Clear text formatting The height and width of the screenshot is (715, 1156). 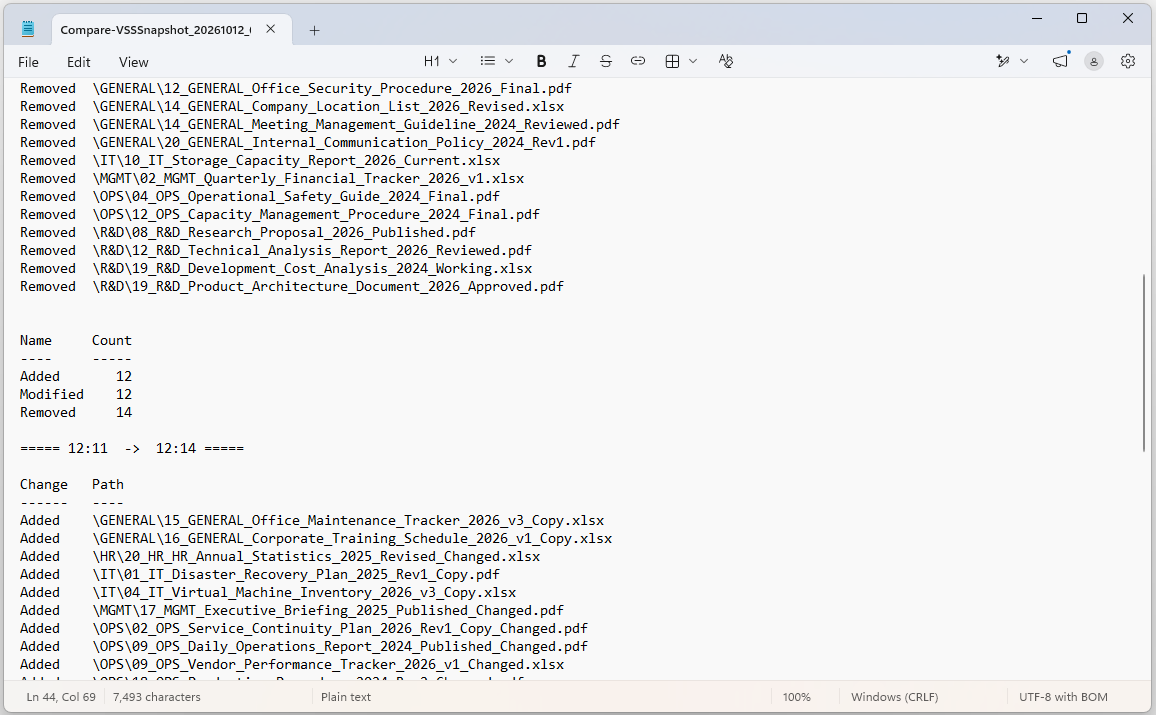725,61
